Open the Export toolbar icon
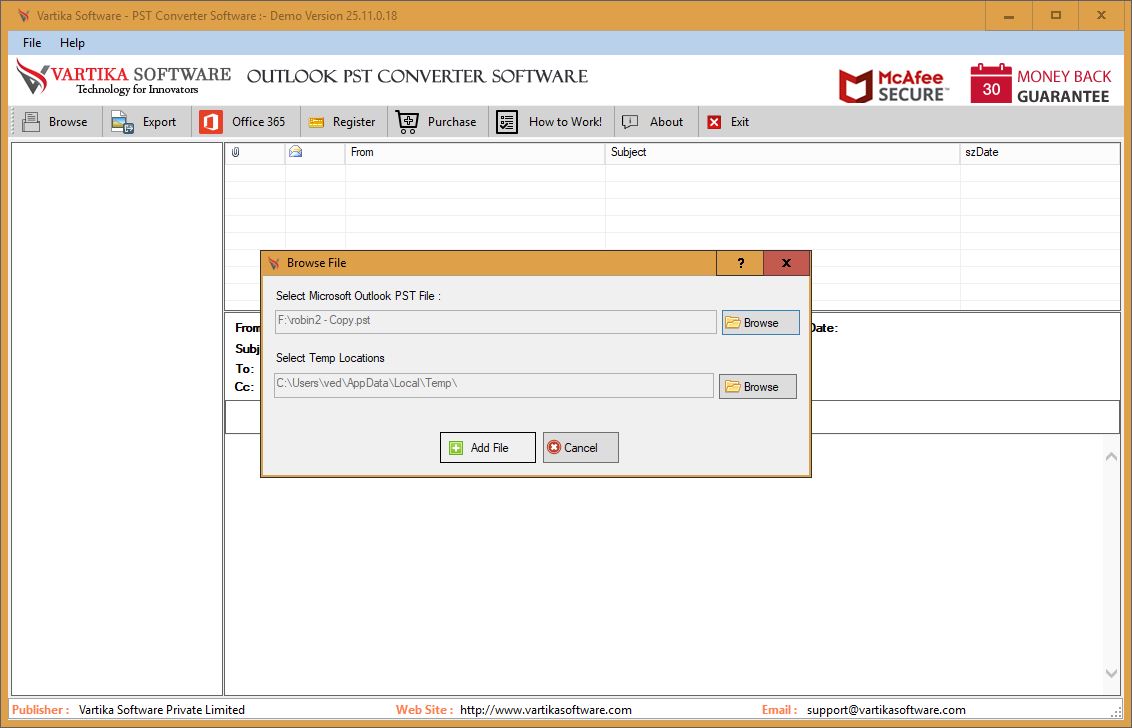 pos(123,122)
